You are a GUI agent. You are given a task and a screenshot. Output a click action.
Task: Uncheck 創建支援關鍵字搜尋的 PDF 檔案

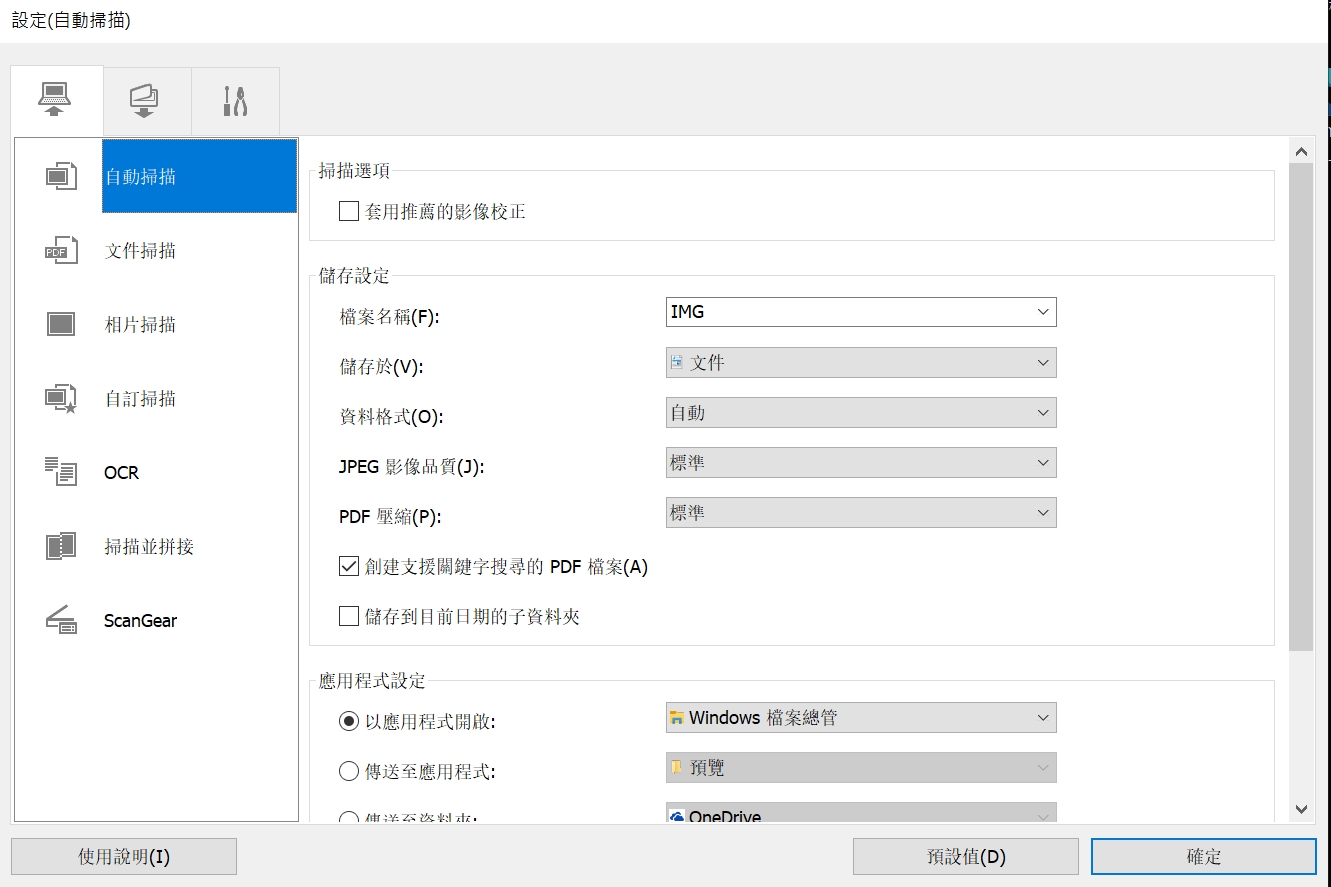(349, 566)
